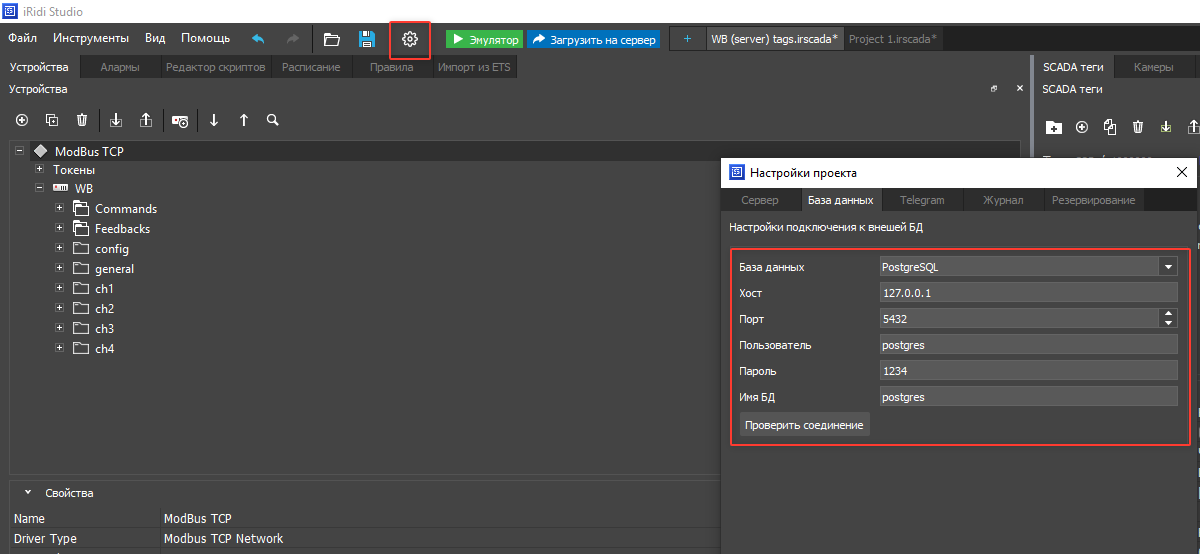Expand the Токены tree node
This screenshot has width=1200, height=554.
click(x=40, y=170)
